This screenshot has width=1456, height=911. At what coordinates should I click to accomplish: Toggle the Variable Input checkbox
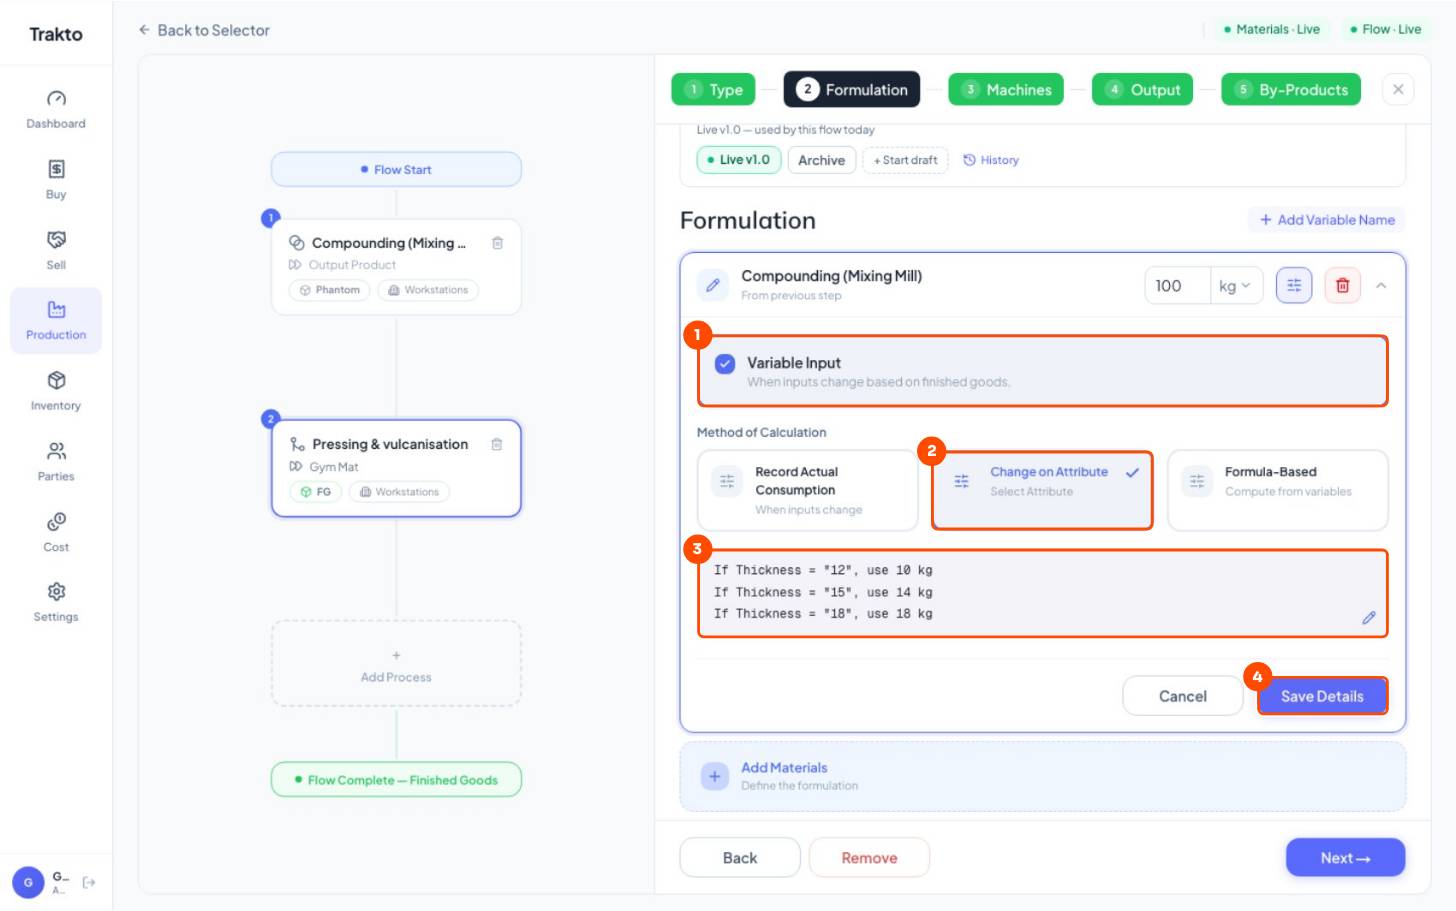click(725, 364)
